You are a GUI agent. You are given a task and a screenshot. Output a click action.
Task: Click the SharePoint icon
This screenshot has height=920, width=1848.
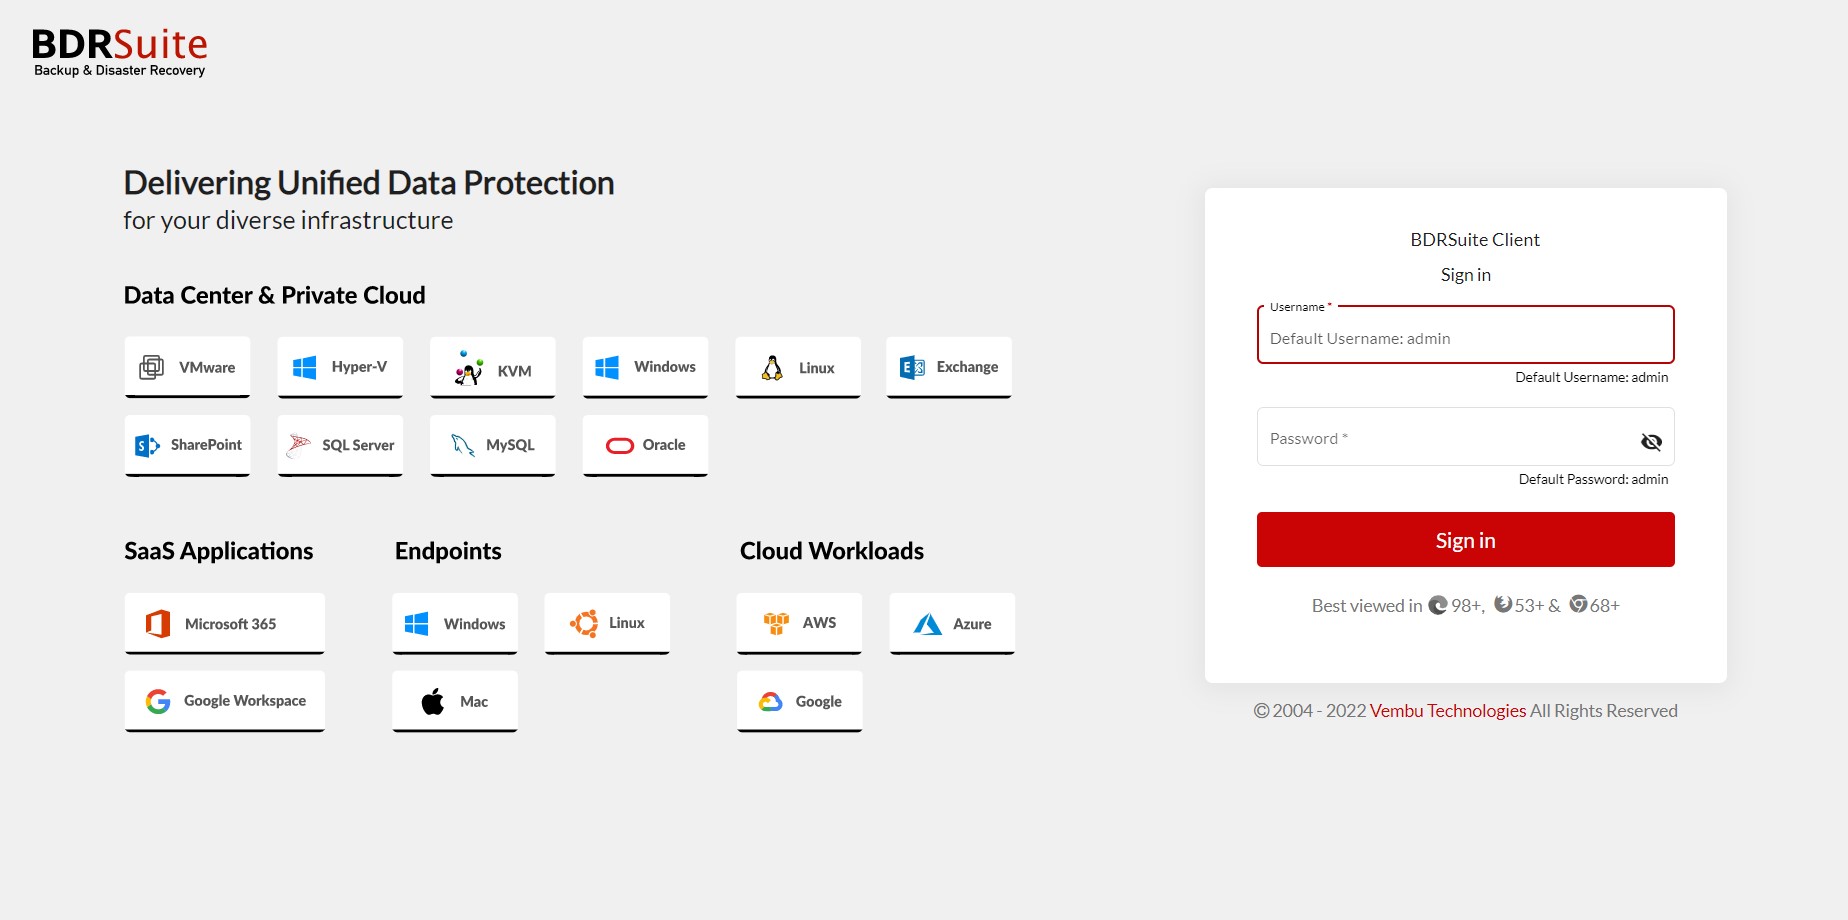pyautogui.click(x=147, y=445)
